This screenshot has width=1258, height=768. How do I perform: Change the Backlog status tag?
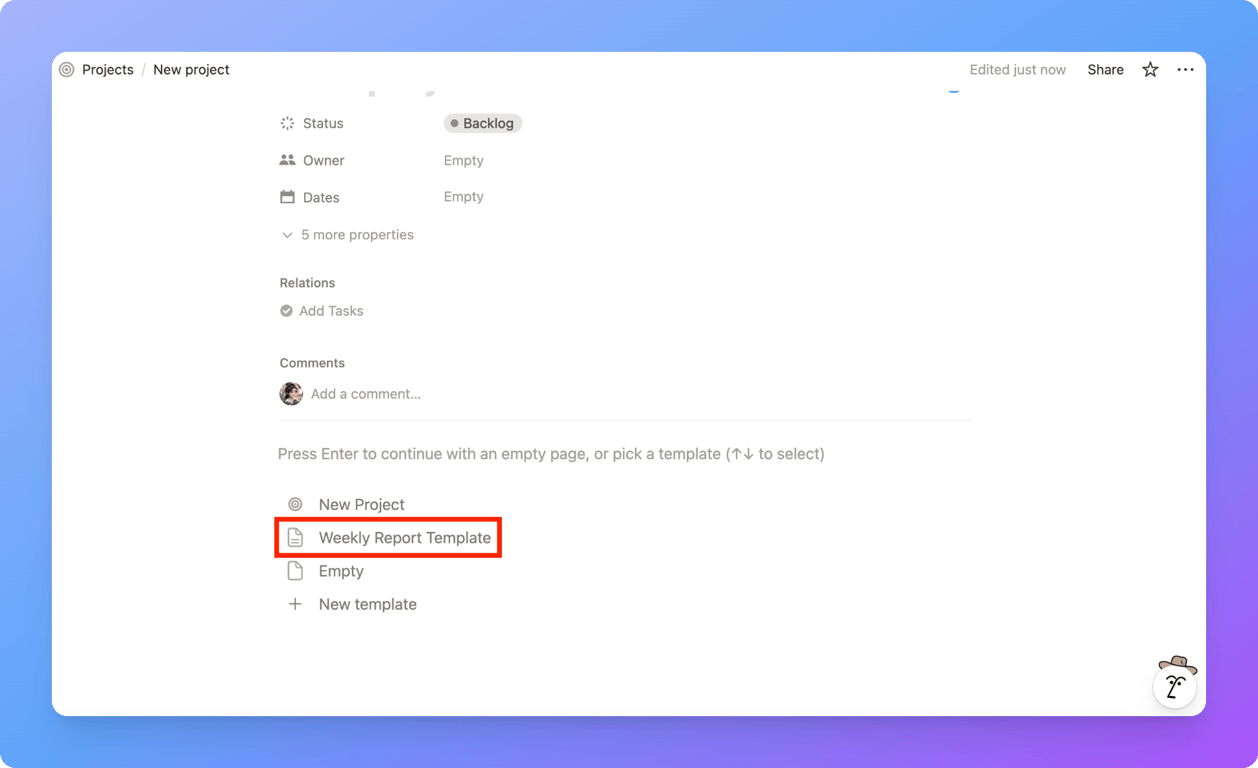[483, 123]
